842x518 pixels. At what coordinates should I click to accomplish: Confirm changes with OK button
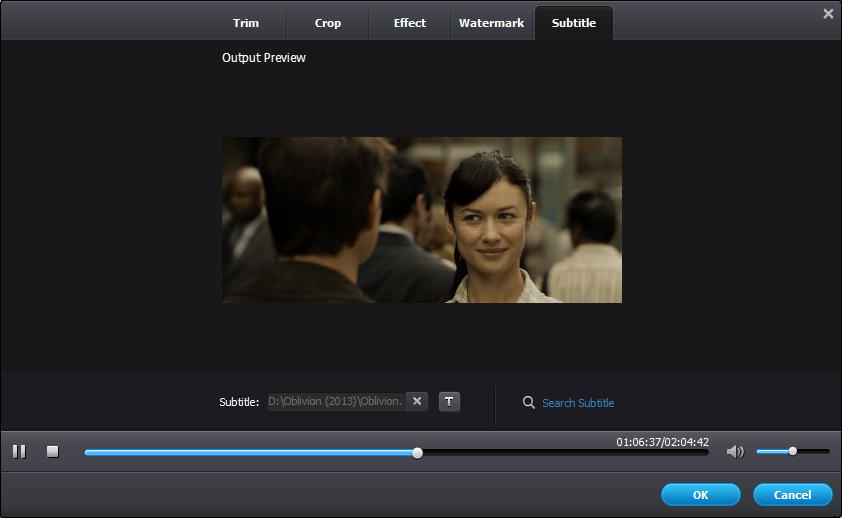(x=701, y=494)
